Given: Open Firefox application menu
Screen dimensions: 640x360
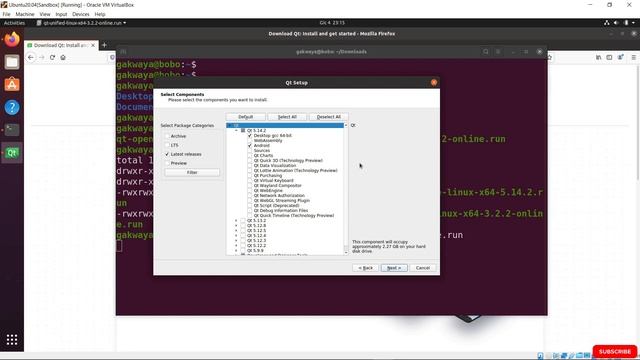Looking at the screenshot, I should point(633,58).
